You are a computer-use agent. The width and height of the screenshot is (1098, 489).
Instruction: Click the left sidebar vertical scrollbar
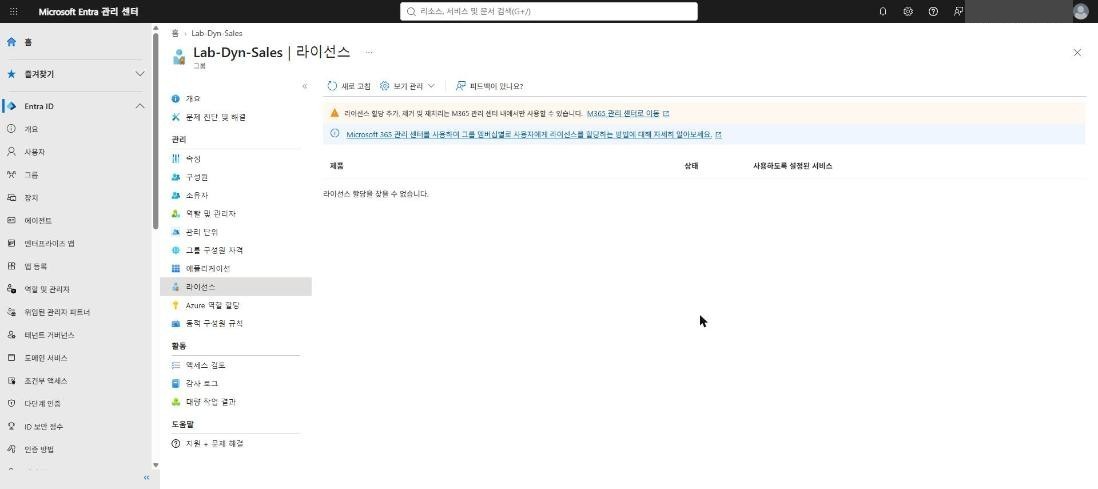[155, 130]
